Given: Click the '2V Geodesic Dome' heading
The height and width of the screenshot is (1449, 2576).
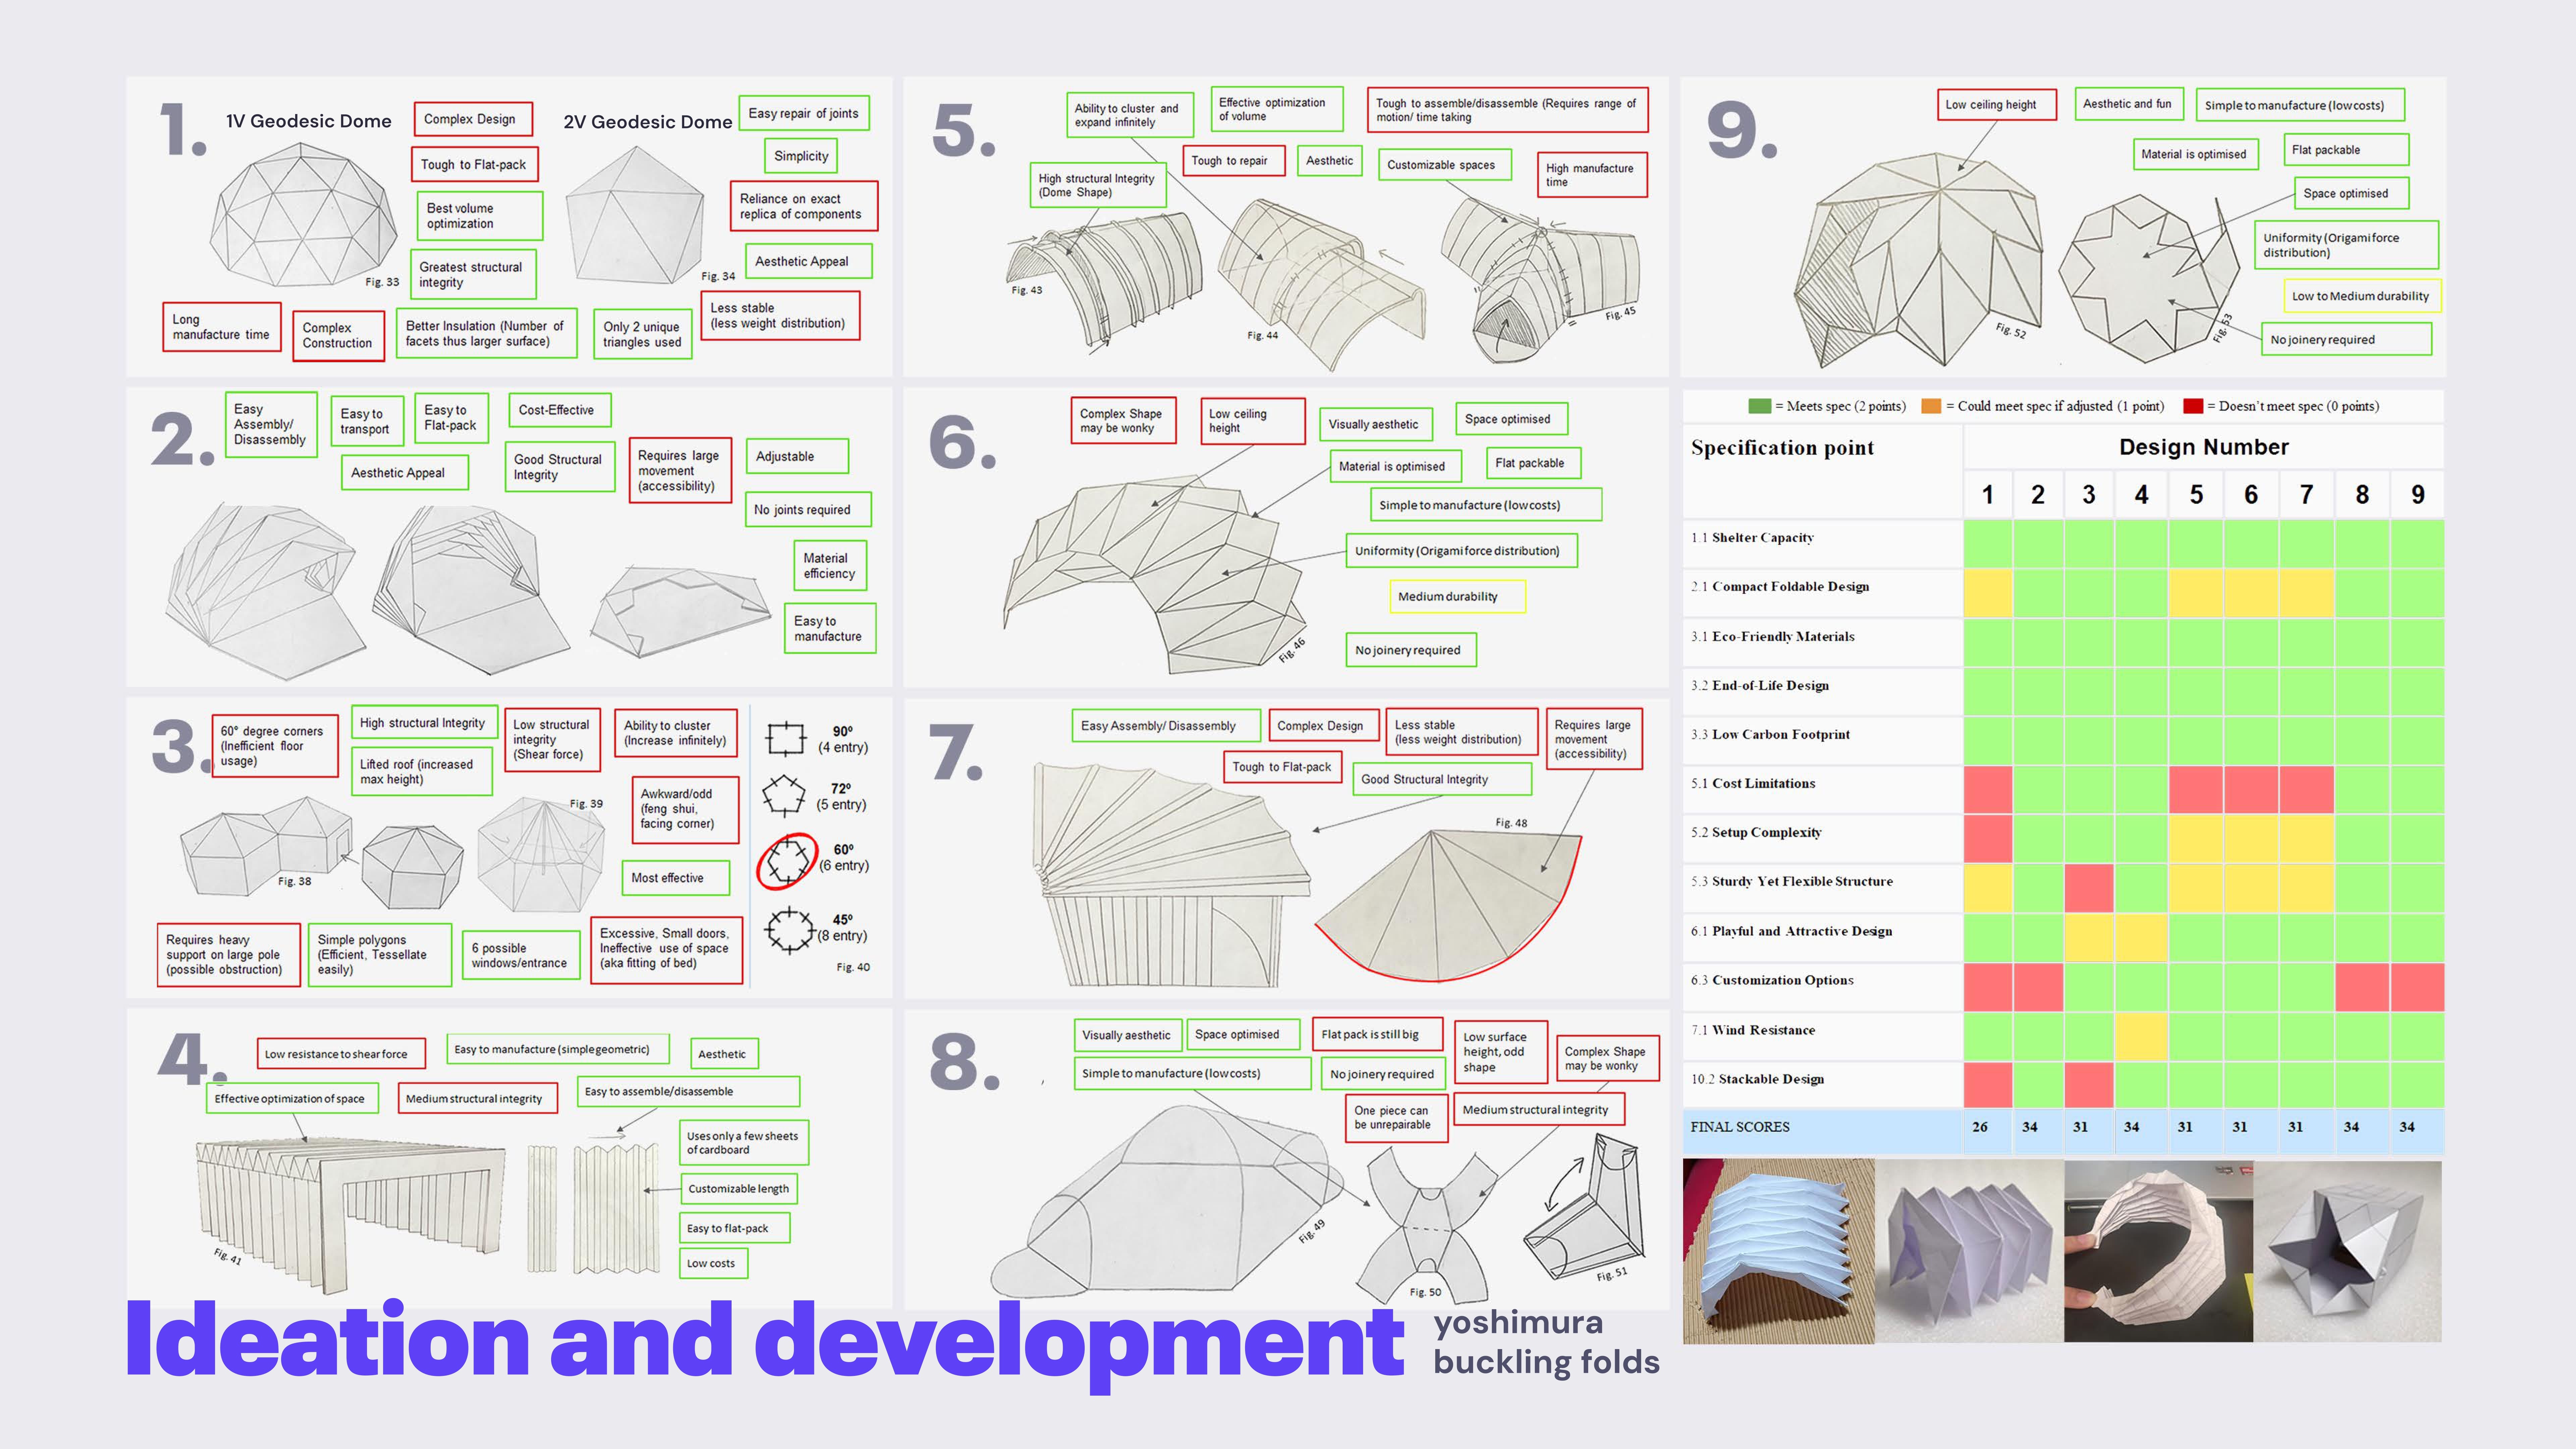Looking at the screenshot, I should click(x=648, y=122).
